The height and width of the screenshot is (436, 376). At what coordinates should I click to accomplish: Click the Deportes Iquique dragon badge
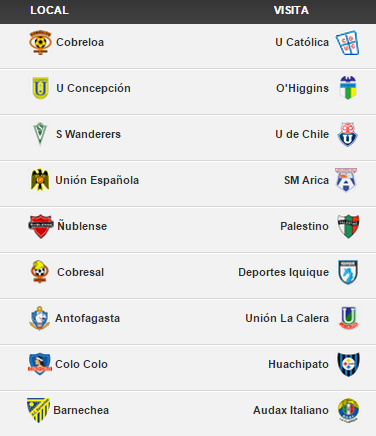tap(348, 272)
